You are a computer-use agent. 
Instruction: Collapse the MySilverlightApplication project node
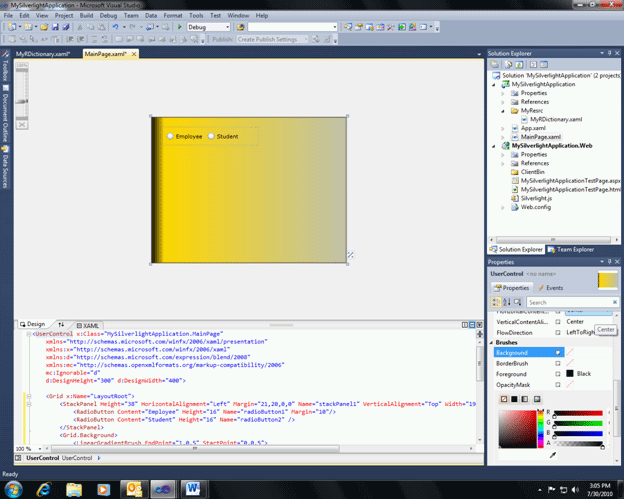(494, 84)
